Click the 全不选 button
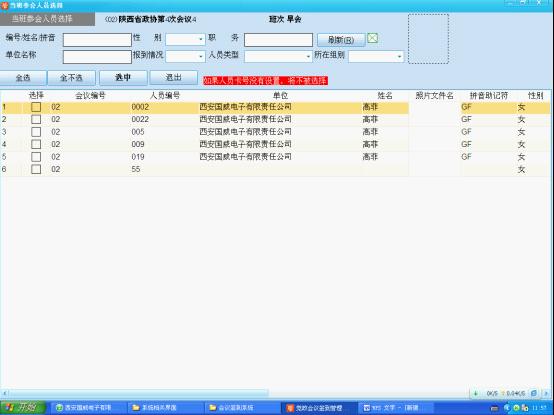The width and height of the screenshot is (554, 415). click(x=71, y=78)
